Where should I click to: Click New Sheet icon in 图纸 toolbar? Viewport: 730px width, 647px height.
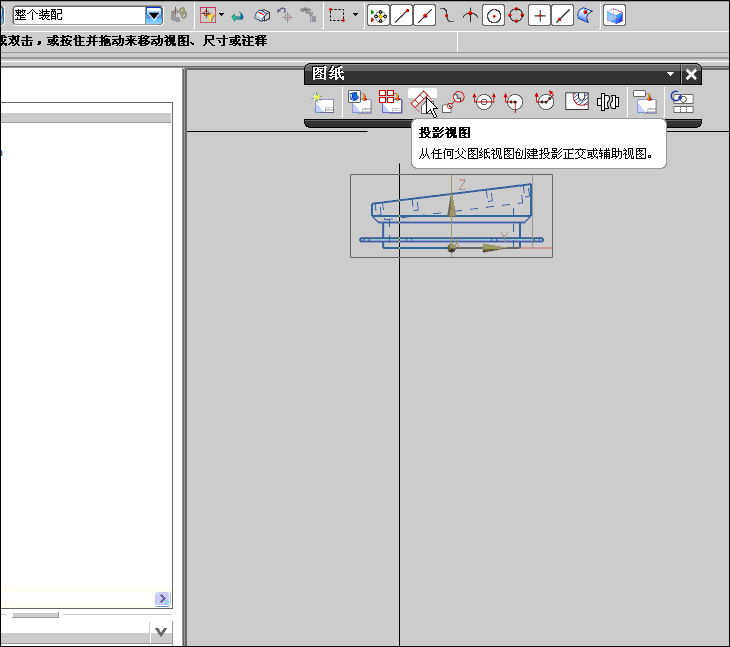click(323, 102)
